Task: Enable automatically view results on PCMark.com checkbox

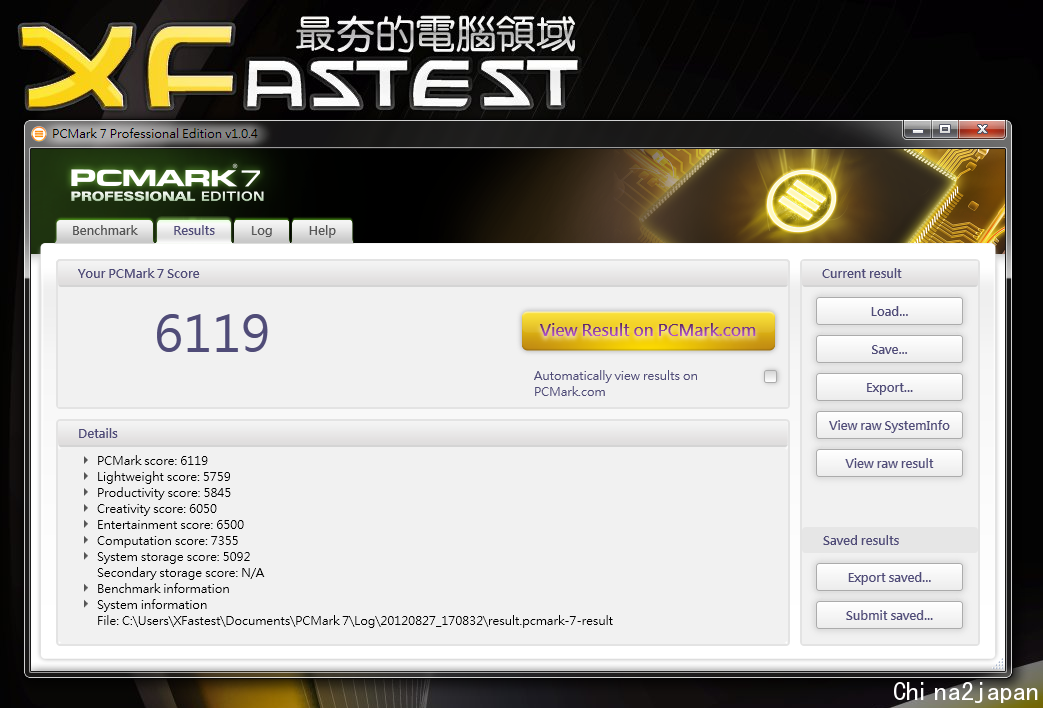Action: [770, 377]
